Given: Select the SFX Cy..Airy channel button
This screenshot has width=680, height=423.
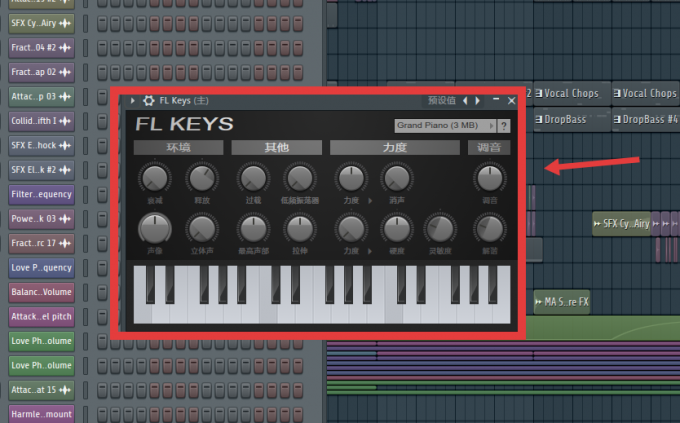Looking at the screenshot, I should pyautogui.click(x=41, y=23).
